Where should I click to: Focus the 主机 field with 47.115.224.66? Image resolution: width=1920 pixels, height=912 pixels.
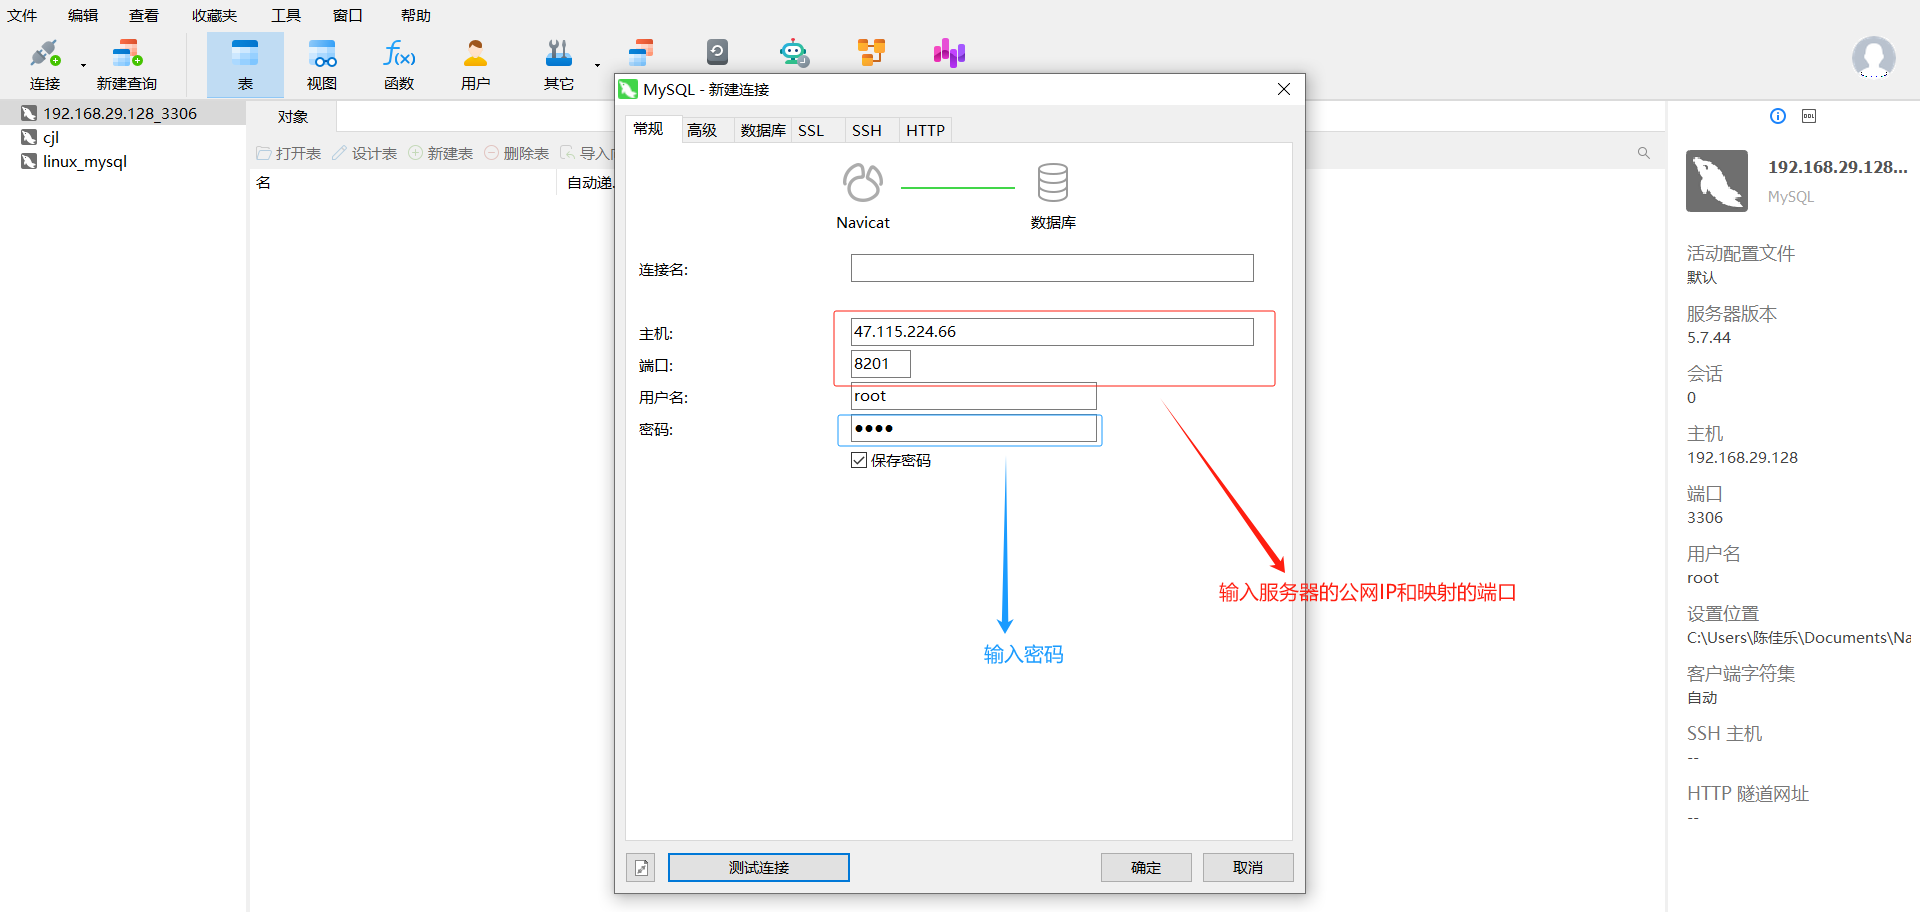click(x=1052, y=332)
